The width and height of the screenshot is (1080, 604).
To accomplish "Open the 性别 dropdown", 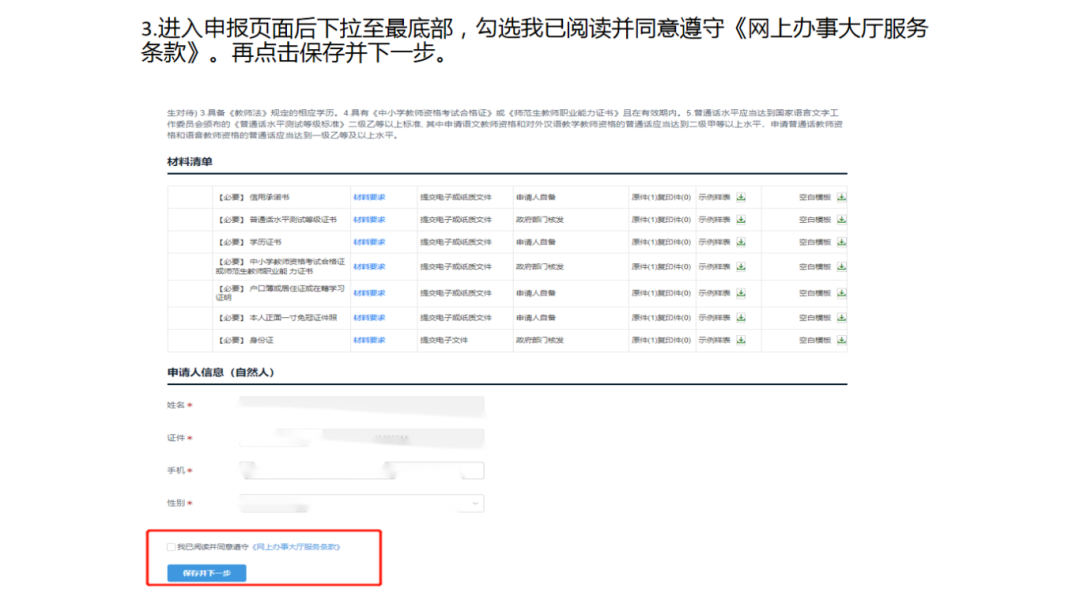I will [361, 504].
